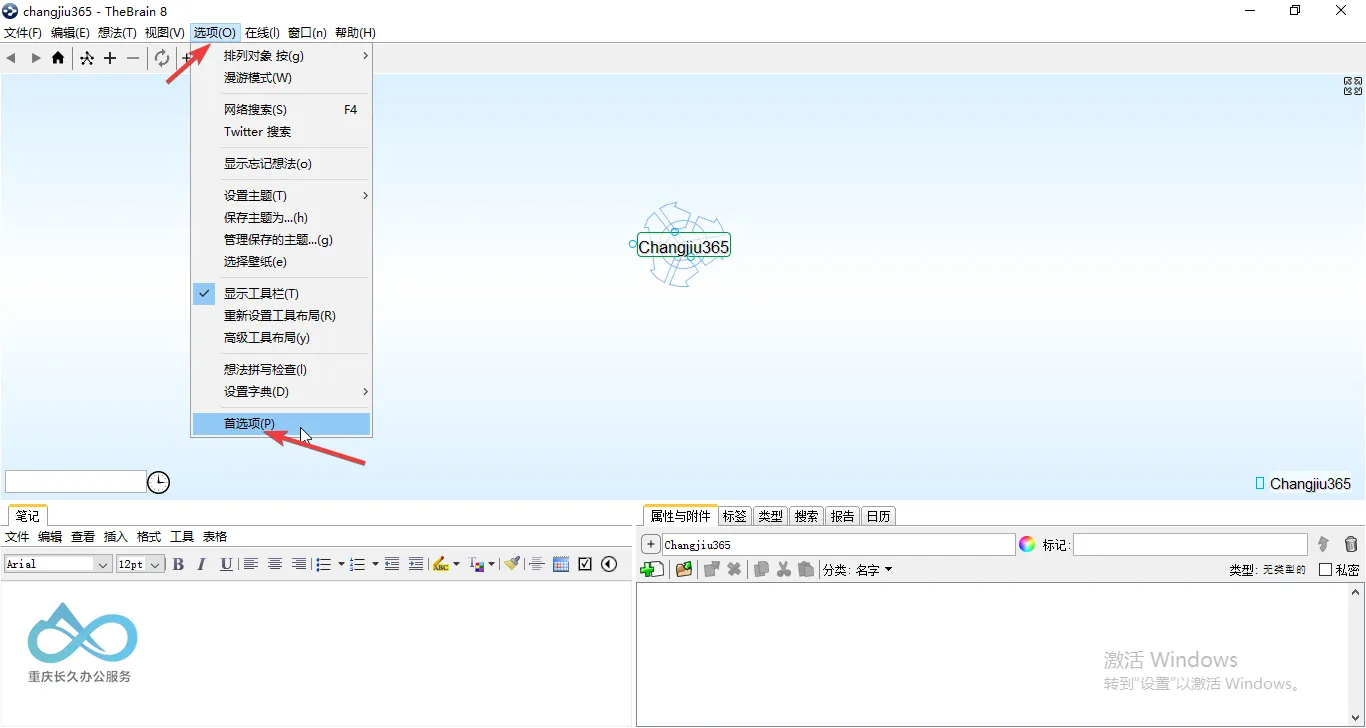
Task: Click the network layout toolbar icon
Action: [87, 58]
